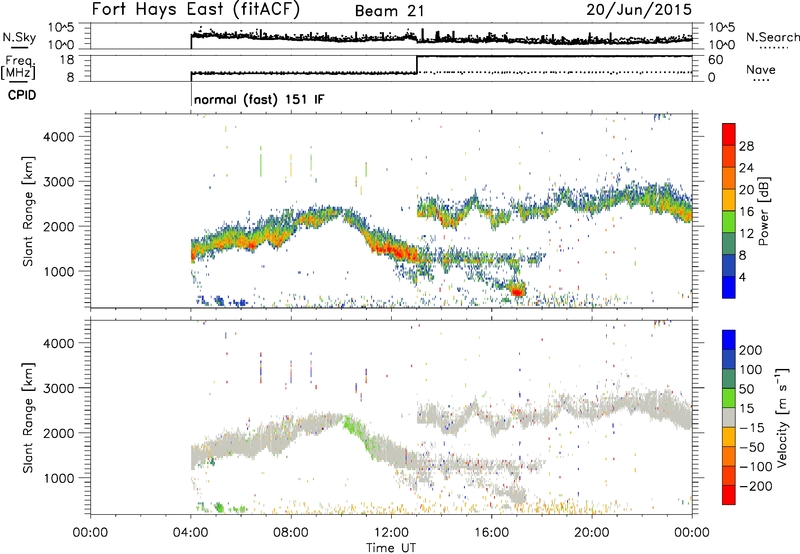
Task: Click the date '20/Jun/2015'
Action: (x=639, y=10)
